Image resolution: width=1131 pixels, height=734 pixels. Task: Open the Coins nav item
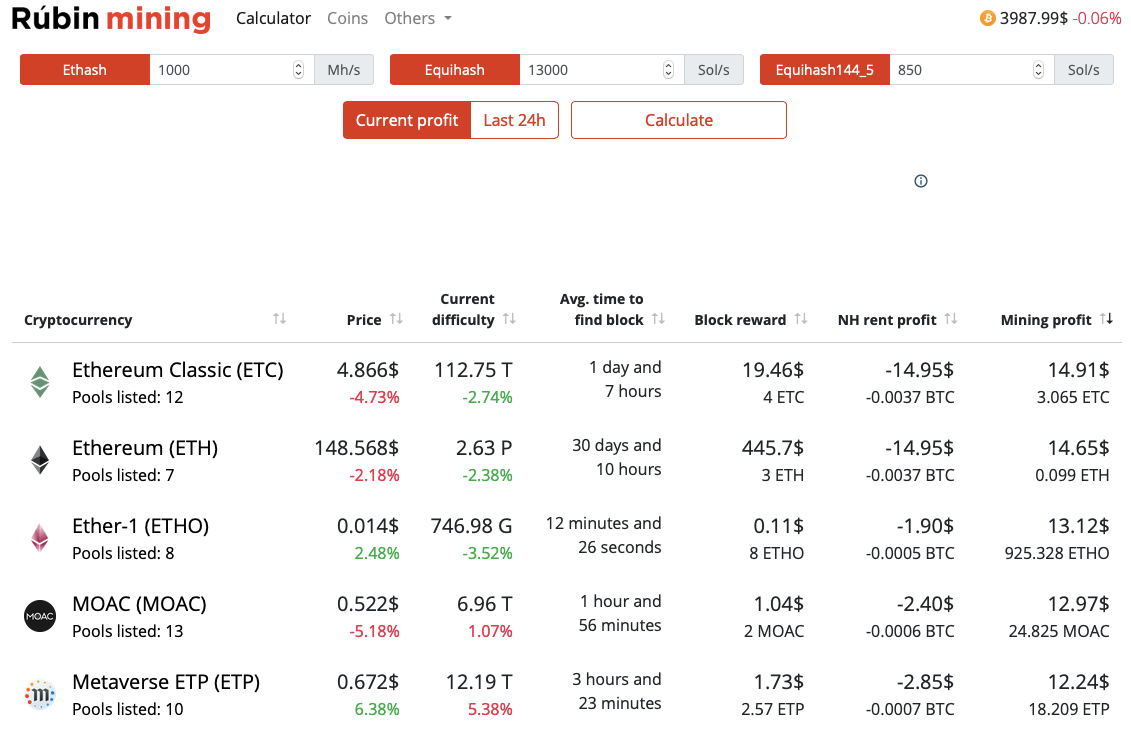[x=347, y=19]
